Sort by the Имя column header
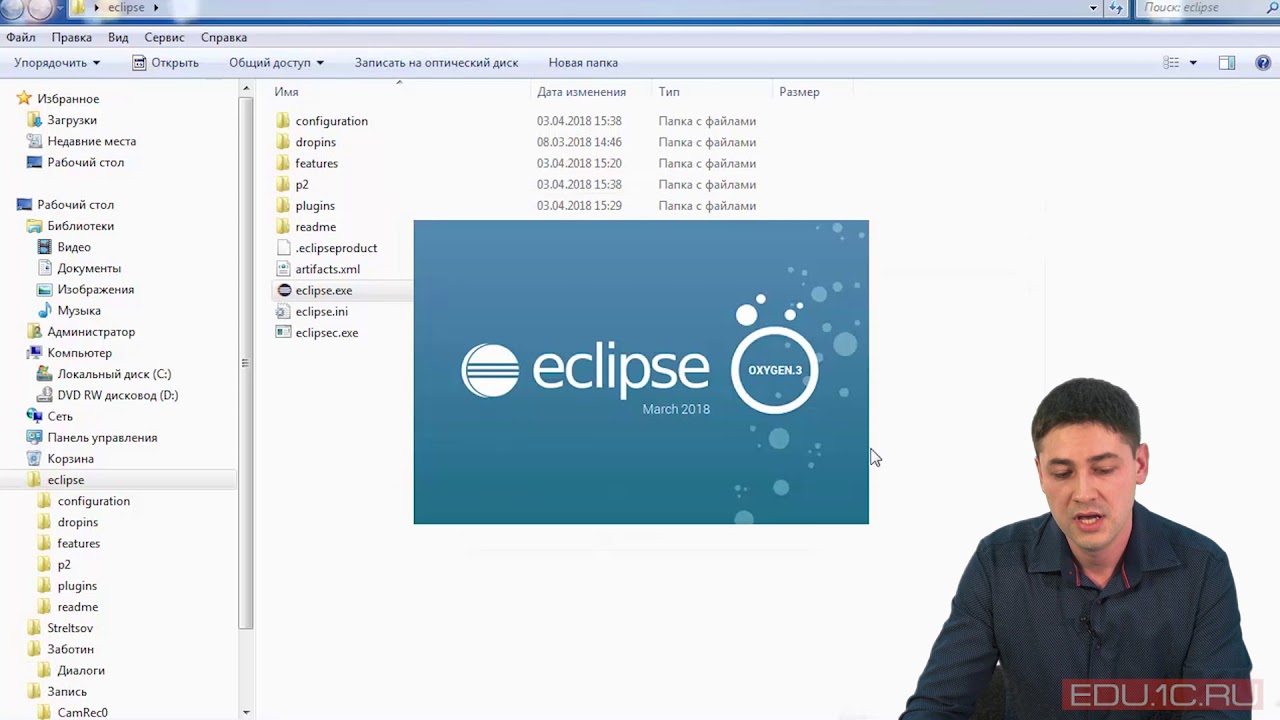1280x720 pixels. coord(287,92)
